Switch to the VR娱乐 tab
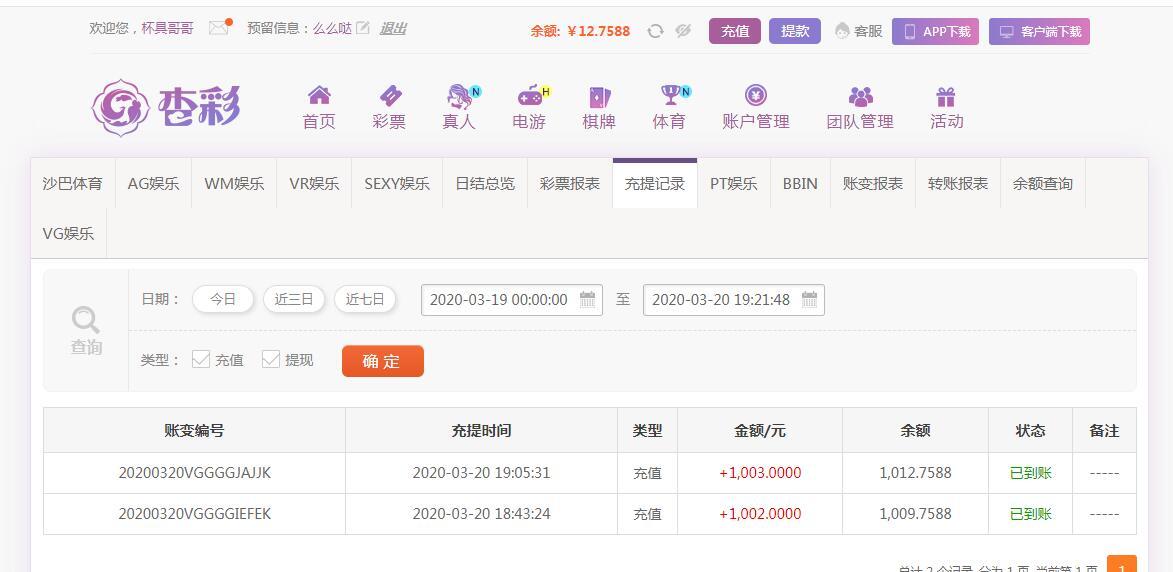Viewport: 1173px width, 572px height. click(x=314, y=183)
